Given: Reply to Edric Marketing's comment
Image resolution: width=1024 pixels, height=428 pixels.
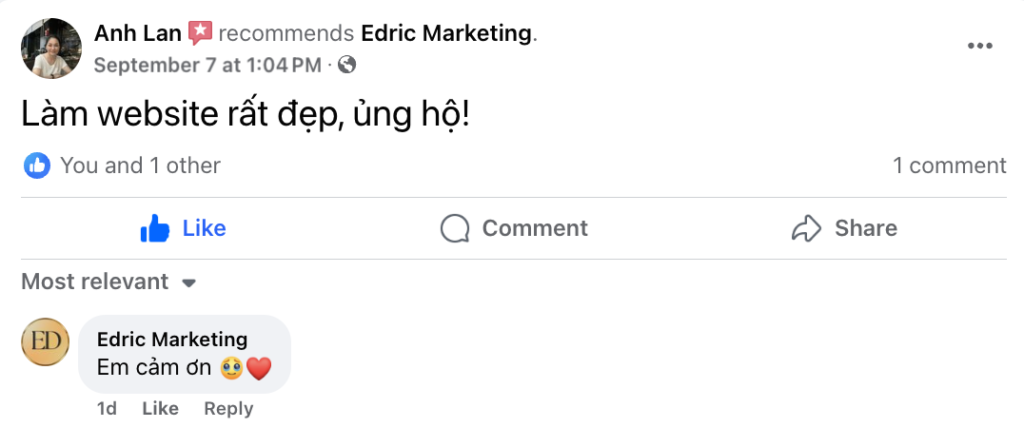Looking at the screenshot, I should (x=228, y=408).
